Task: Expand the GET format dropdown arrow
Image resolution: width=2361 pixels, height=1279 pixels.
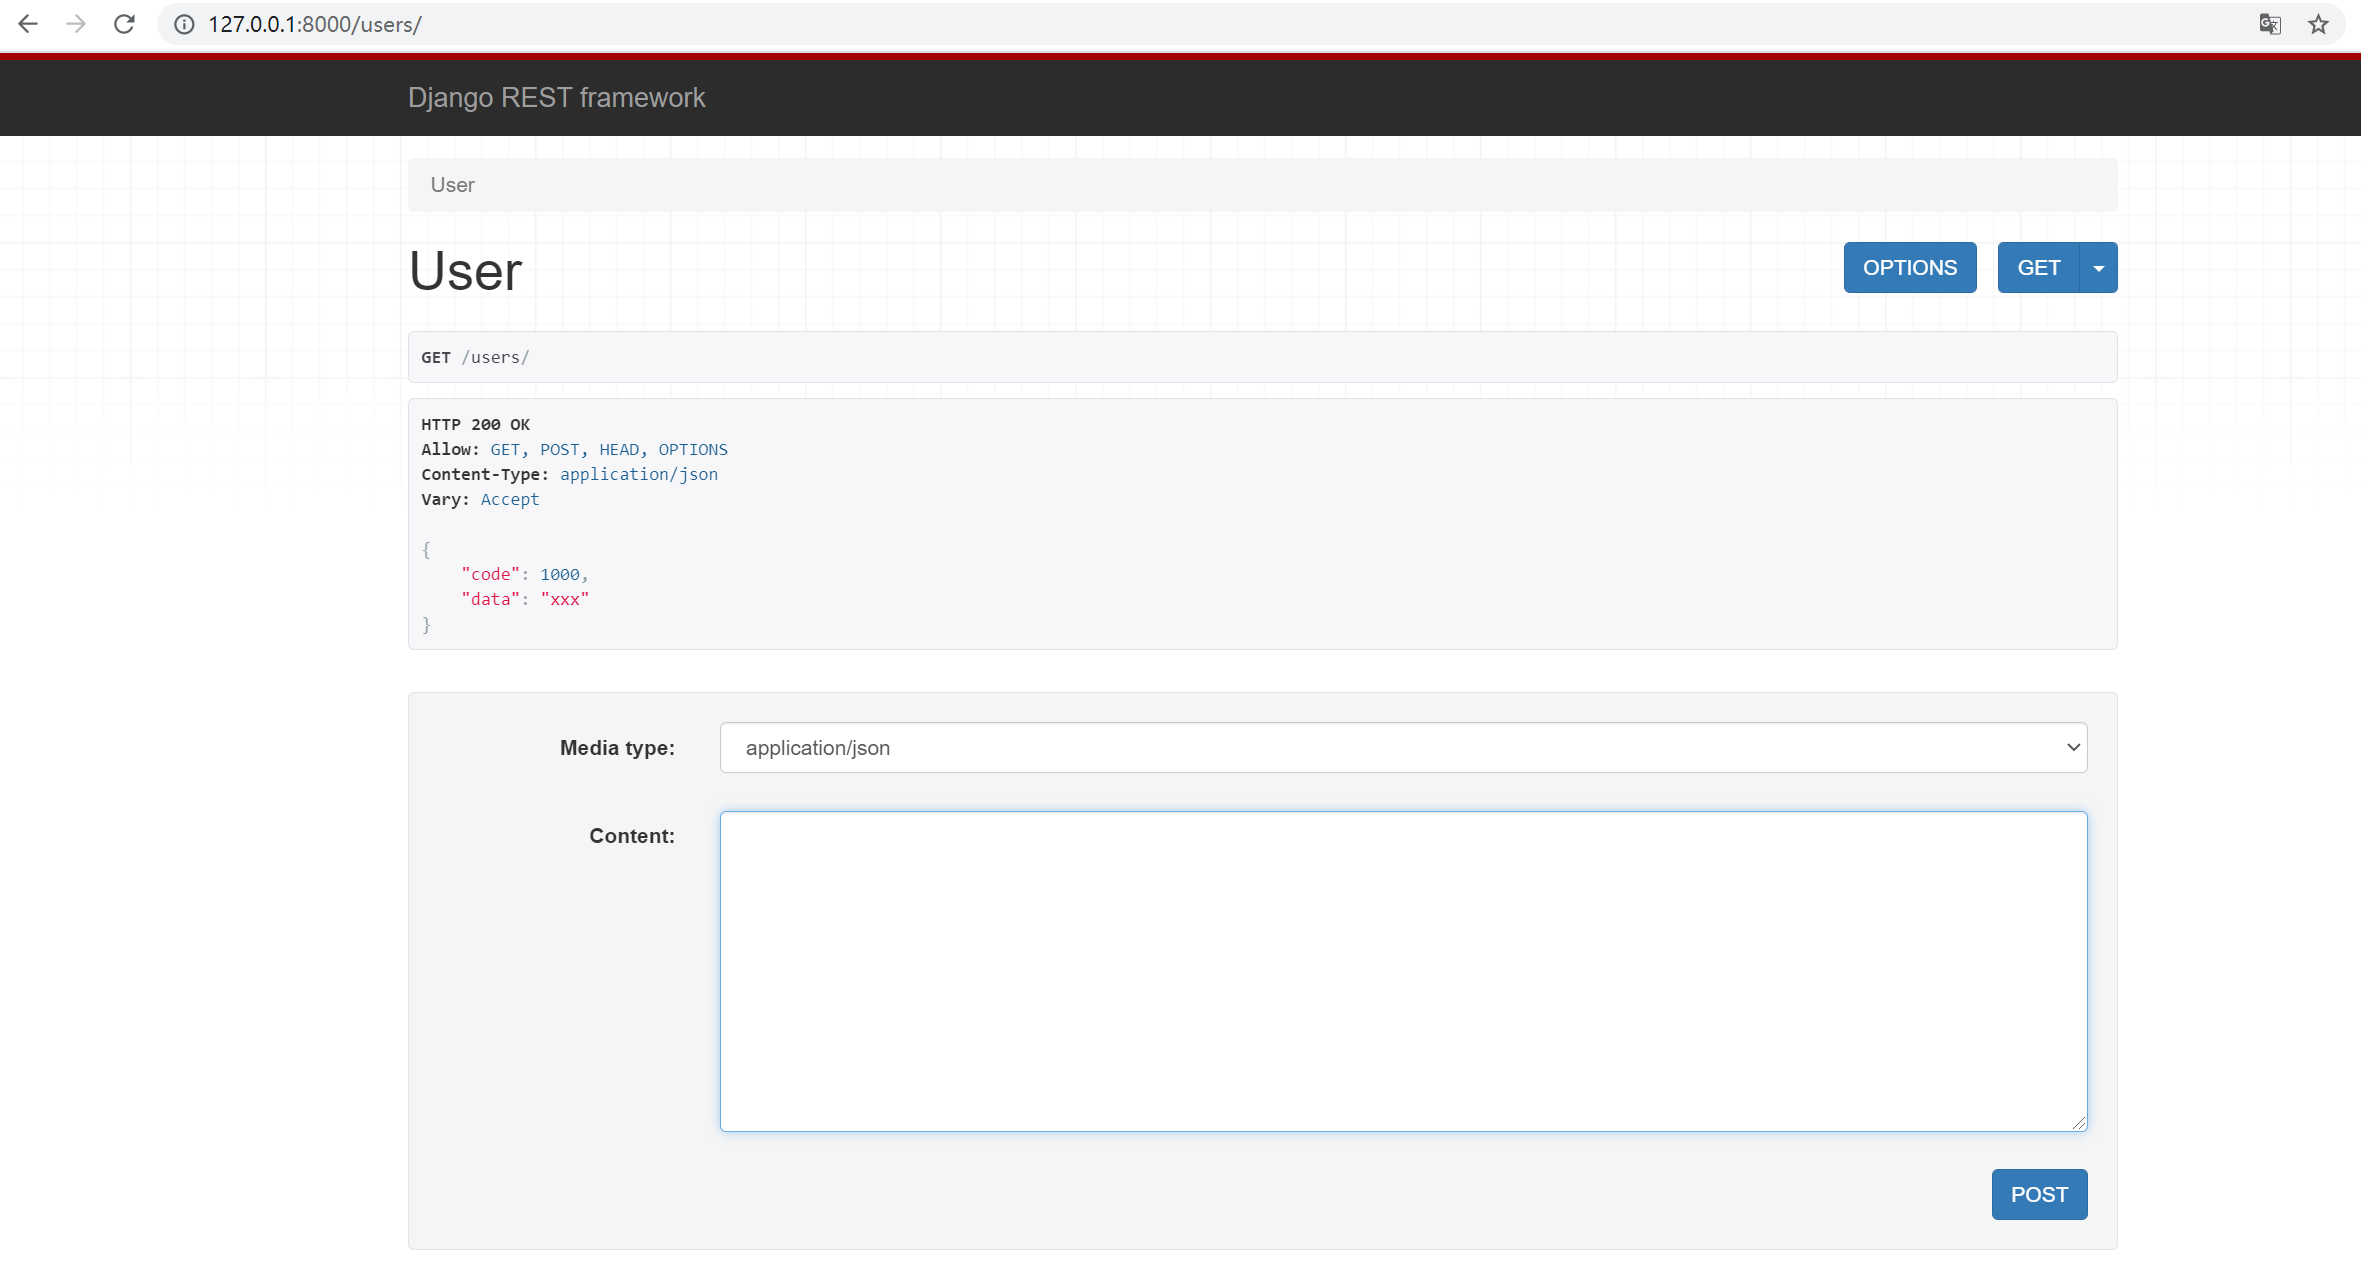Action: (2098, 268)
